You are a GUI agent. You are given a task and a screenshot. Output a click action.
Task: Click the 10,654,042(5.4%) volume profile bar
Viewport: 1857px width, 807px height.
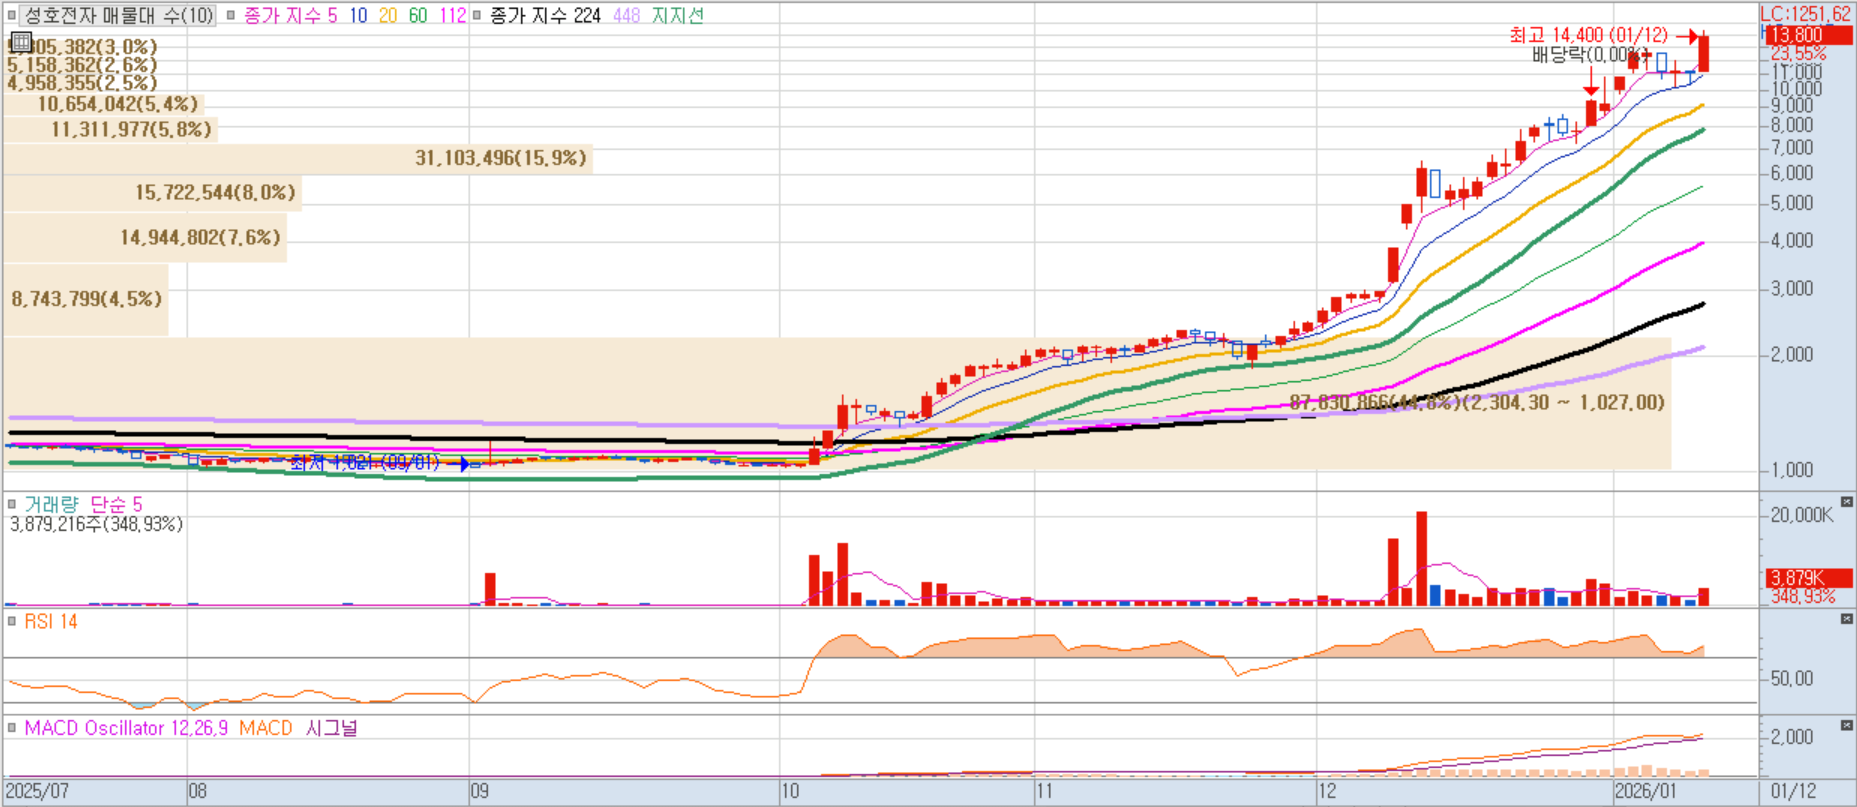click(104, 104)
